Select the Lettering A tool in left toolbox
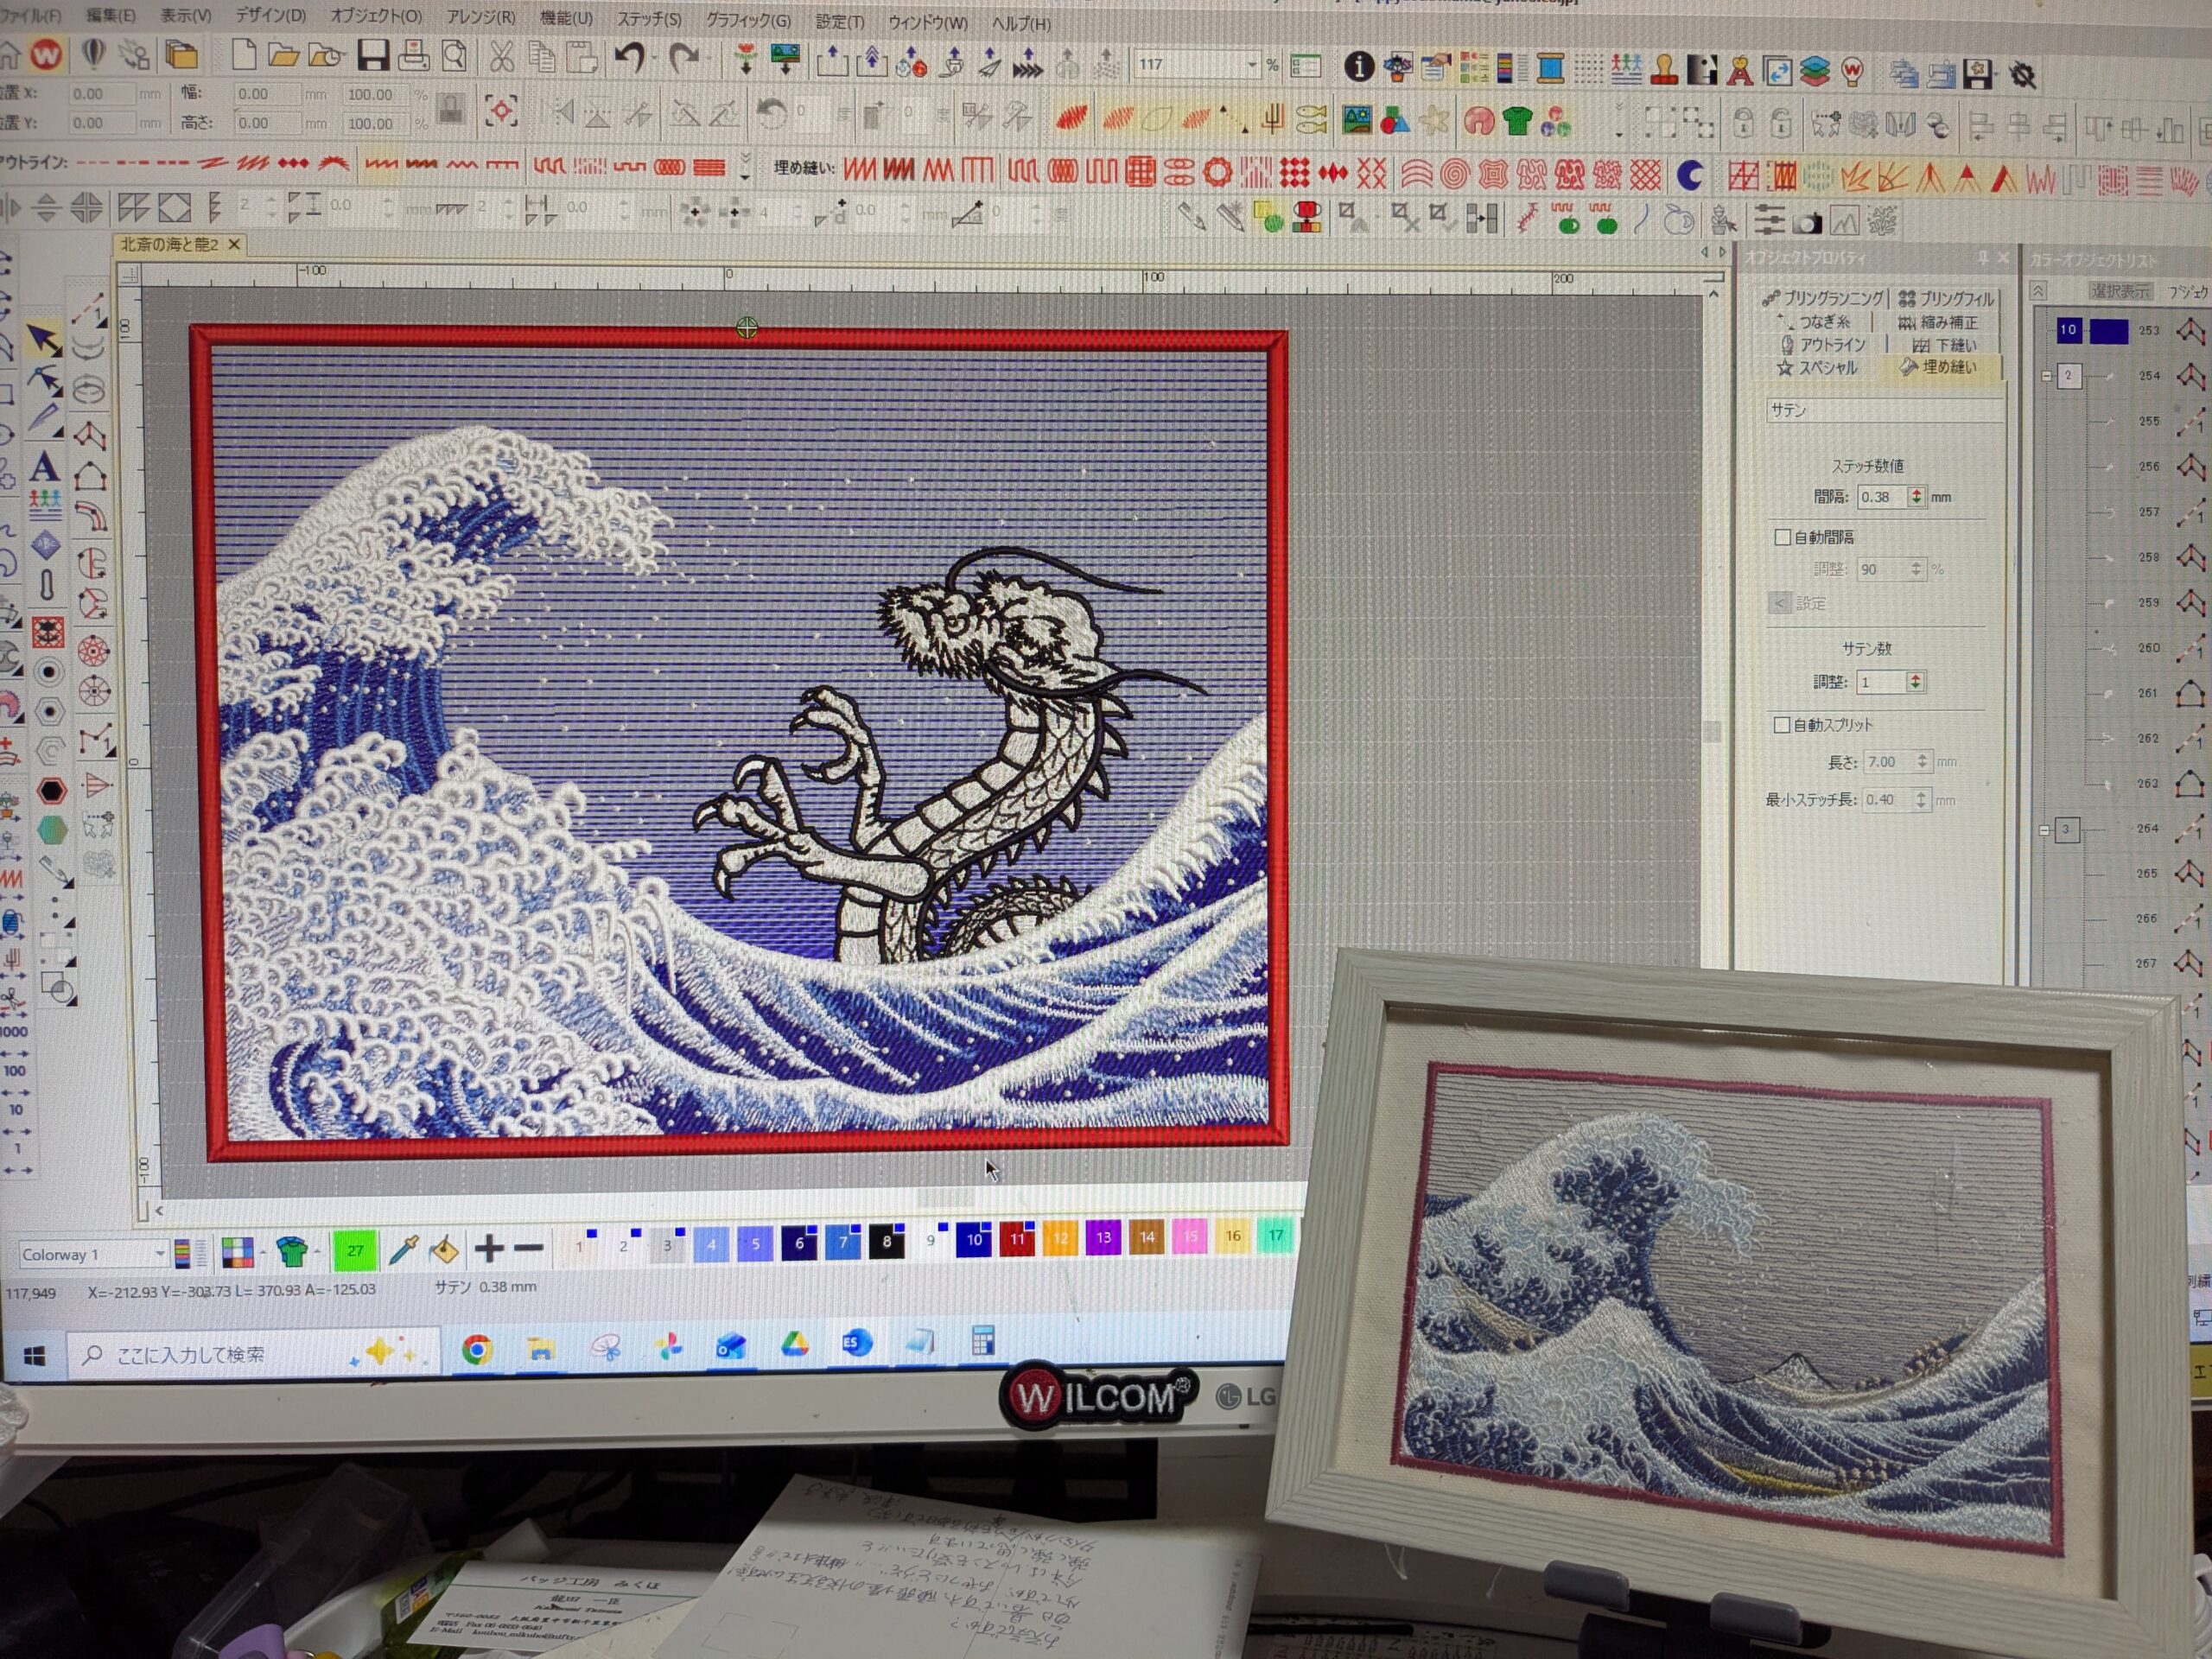Viewport: 2212px width, 1659px height. (43, 467)
